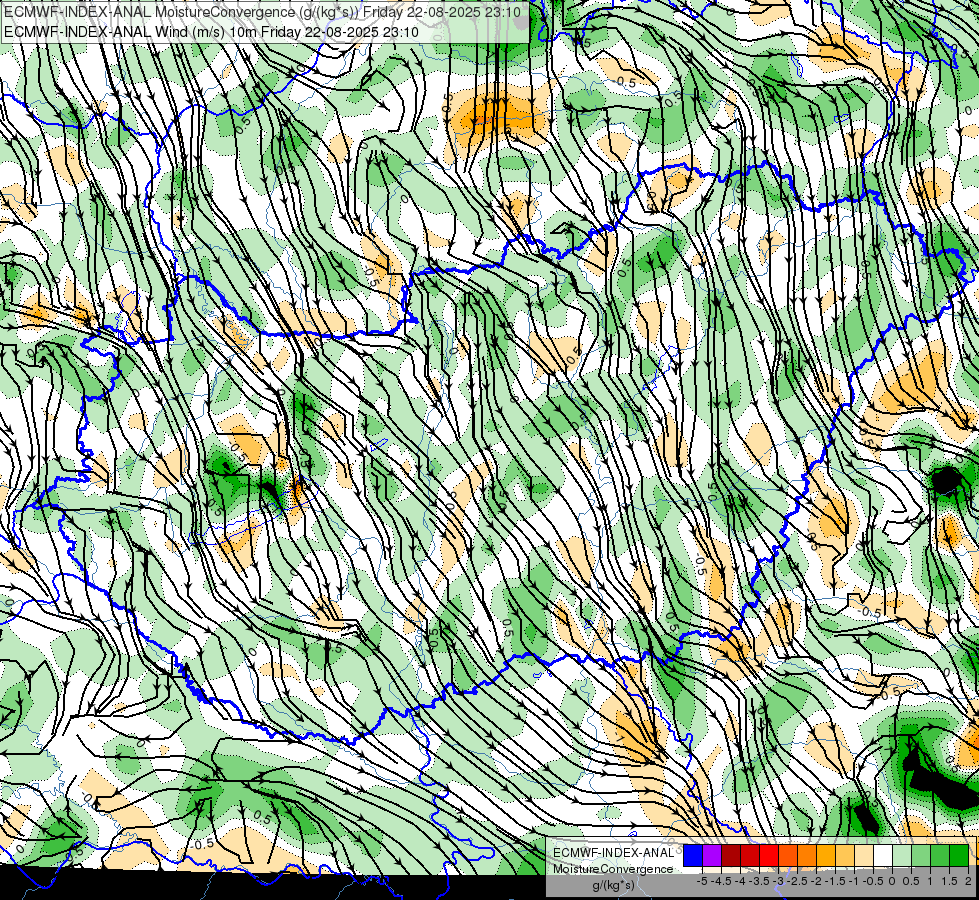
Task: Click the blue legend swatch above -5
Action: (693, 856)
